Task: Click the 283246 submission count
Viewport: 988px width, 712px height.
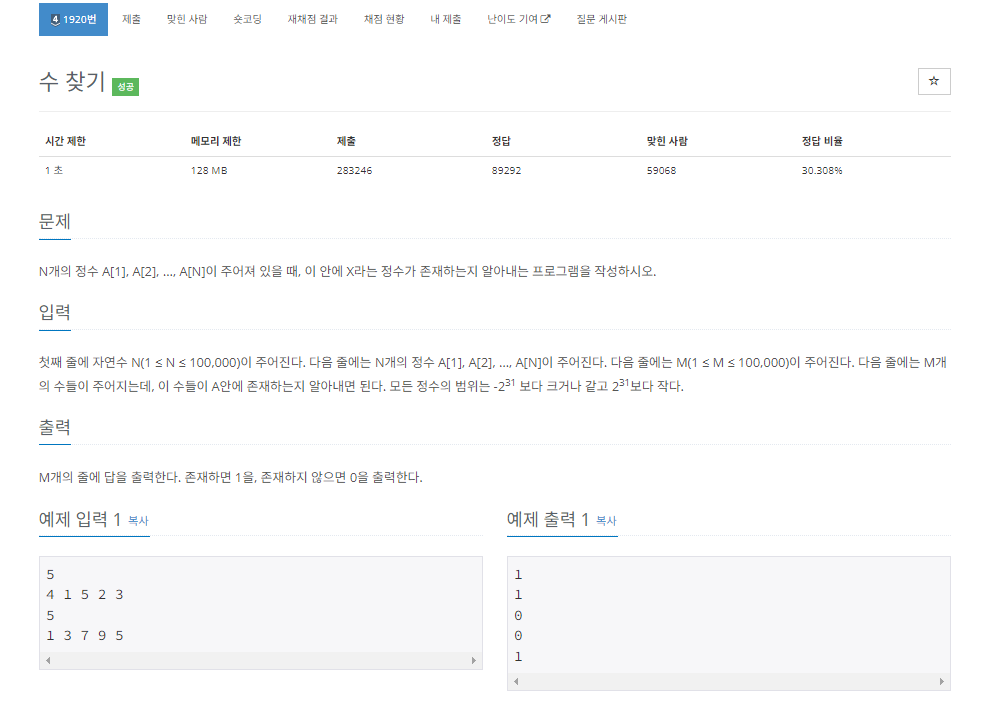Action: tap(354, 171)
